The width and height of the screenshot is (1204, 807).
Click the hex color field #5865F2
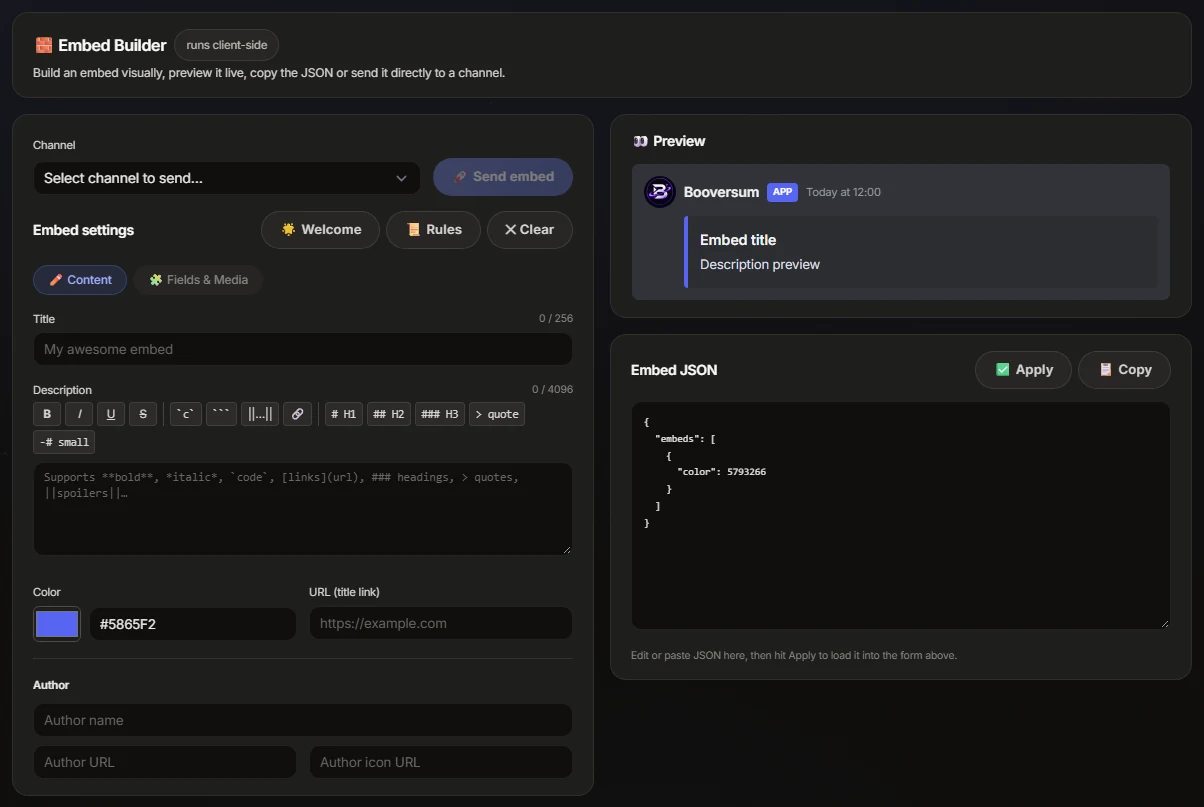pos(193,624)
